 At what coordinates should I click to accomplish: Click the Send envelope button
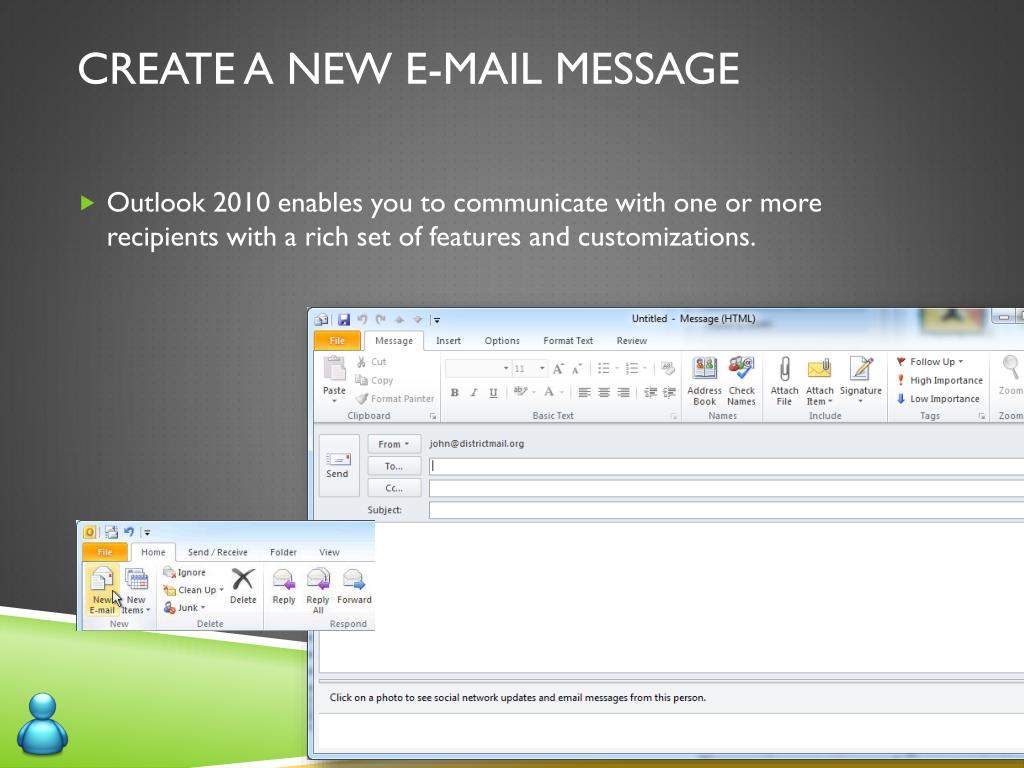coord(338,466)
